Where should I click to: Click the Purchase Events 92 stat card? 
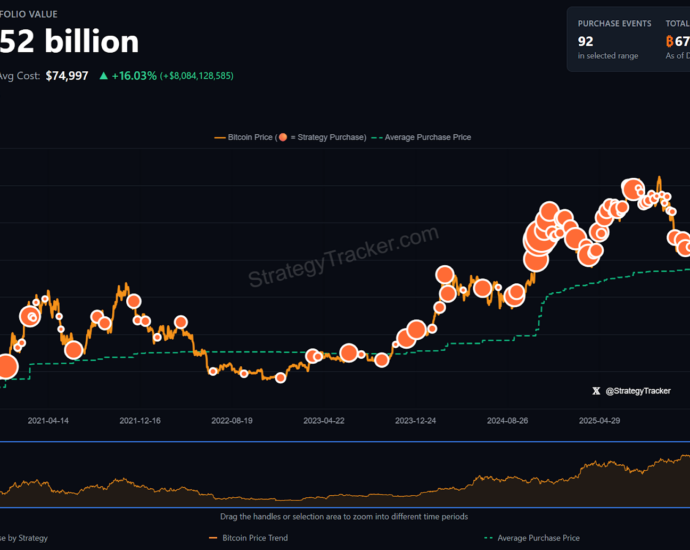point(614,40)
